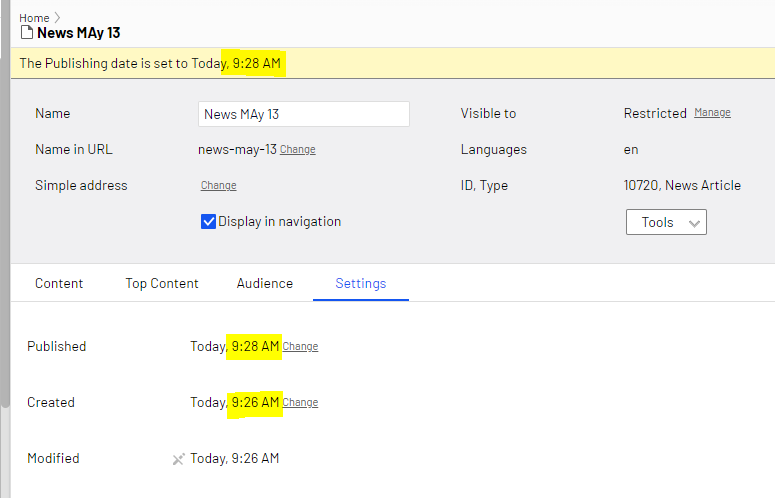Change the Simple address
This screenshot has width=775, height=498.
point(218,185)
